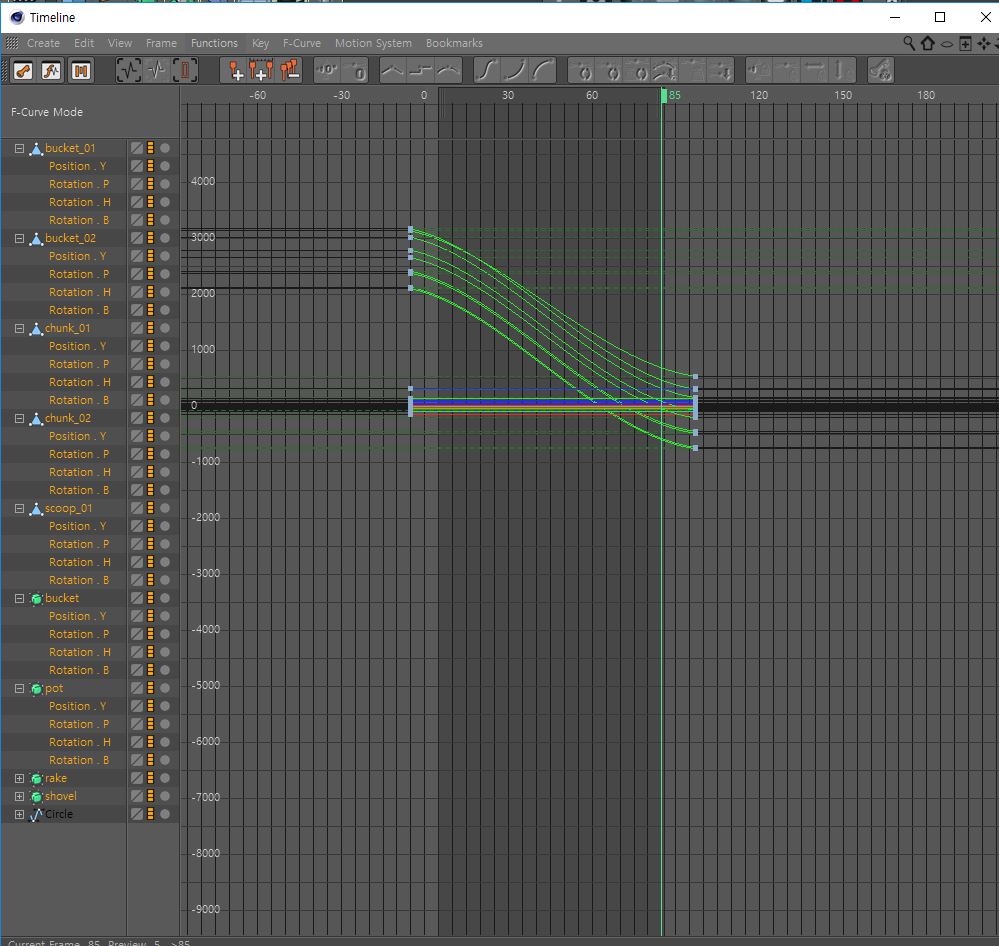
Task: Click the rightmost key-with-gear toolbar icon
Action: click(880, 71)
